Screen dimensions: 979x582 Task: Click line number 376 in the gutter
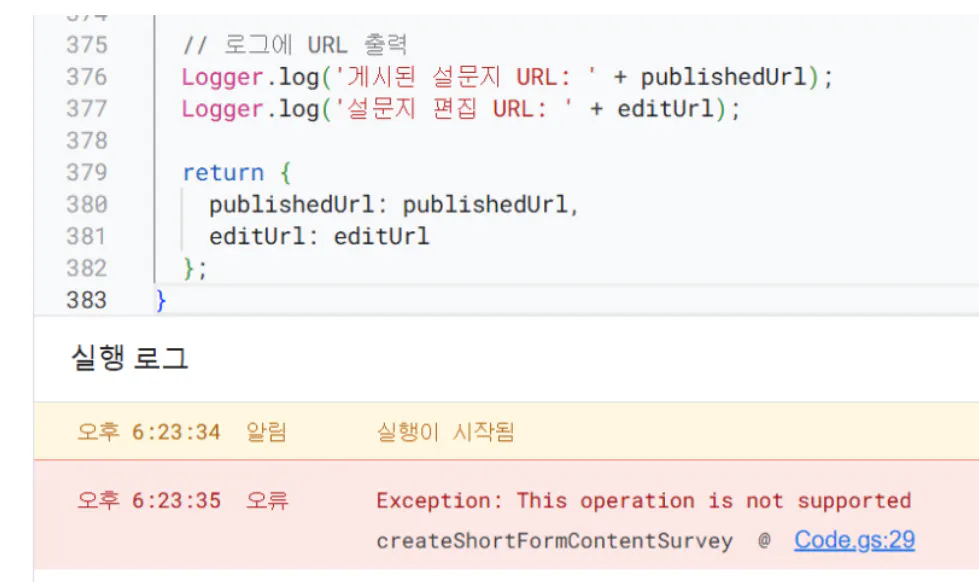point(87,77)
